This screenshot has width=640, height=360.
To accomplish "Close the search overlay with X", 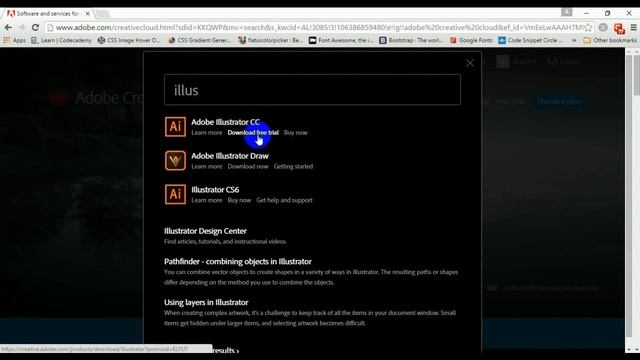I will (470, 63).
